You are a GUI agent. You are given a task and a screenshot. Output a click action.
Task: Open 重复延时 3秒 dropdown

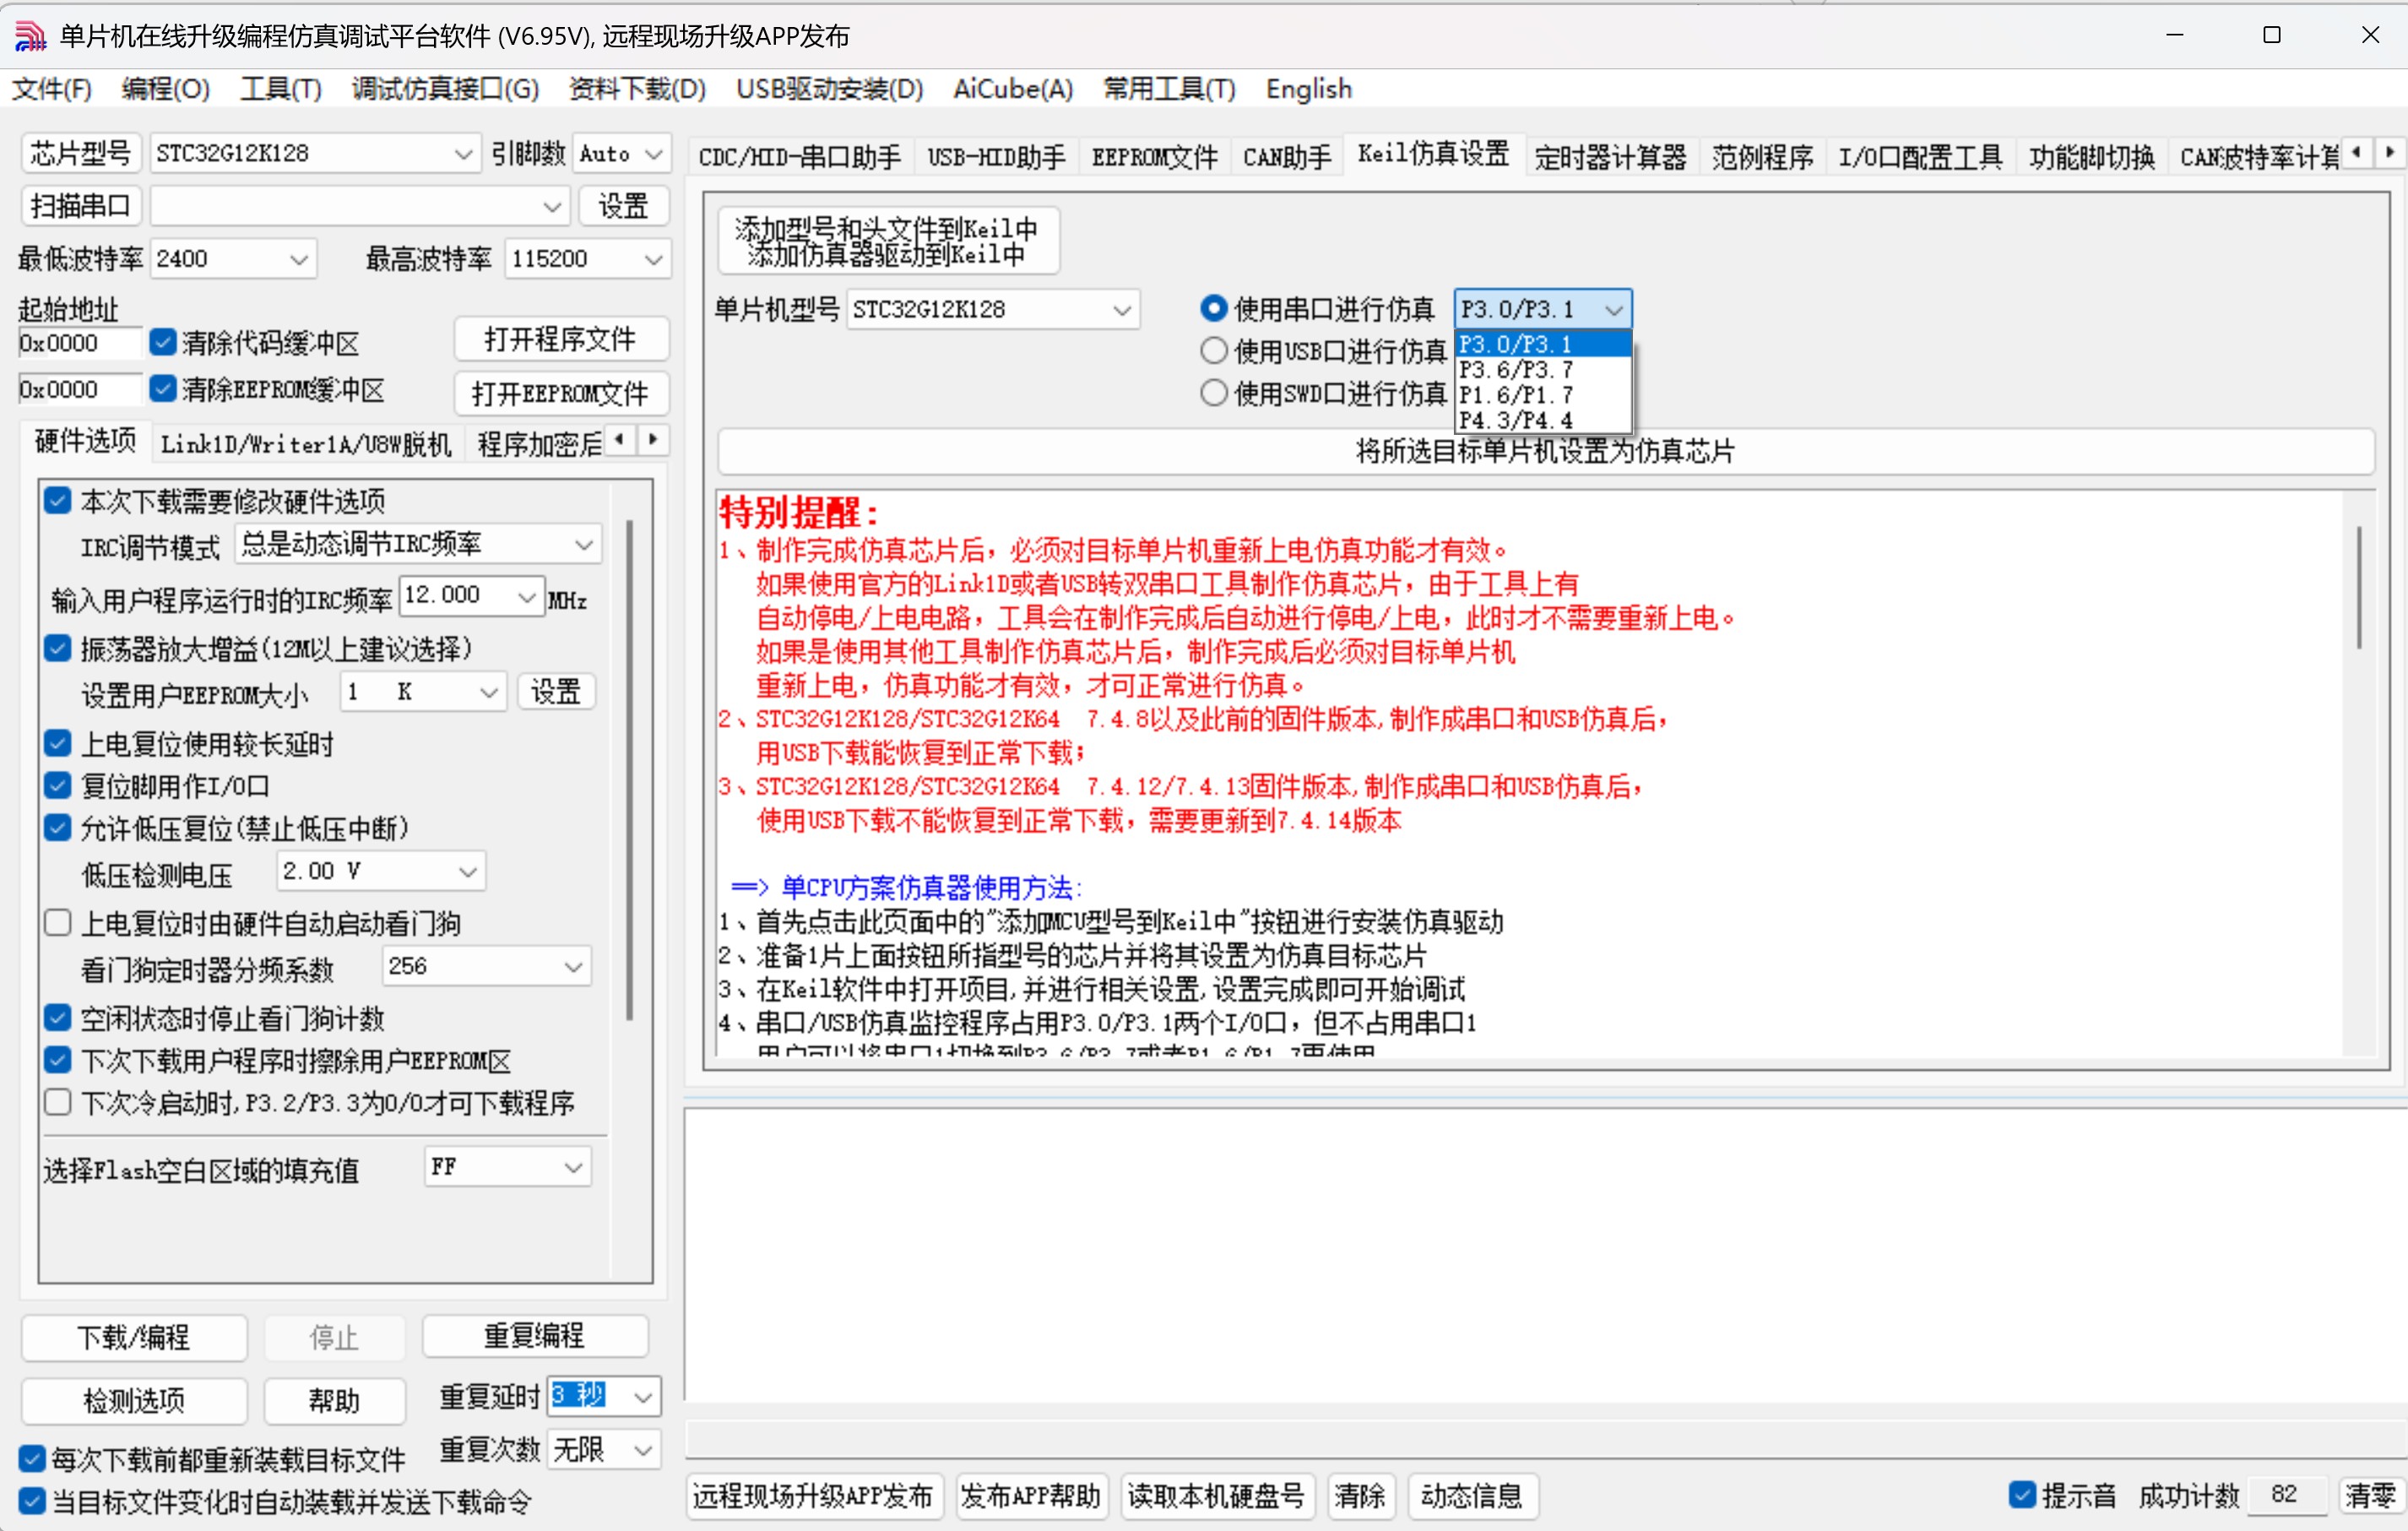coord(604,1396)
